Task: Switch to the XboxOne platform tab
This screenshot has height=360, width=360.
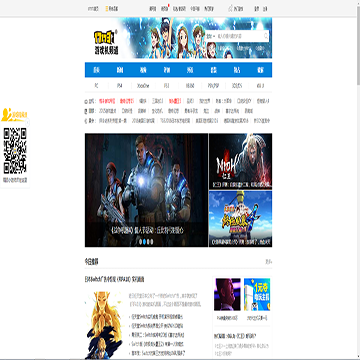Action: point(143,86)
